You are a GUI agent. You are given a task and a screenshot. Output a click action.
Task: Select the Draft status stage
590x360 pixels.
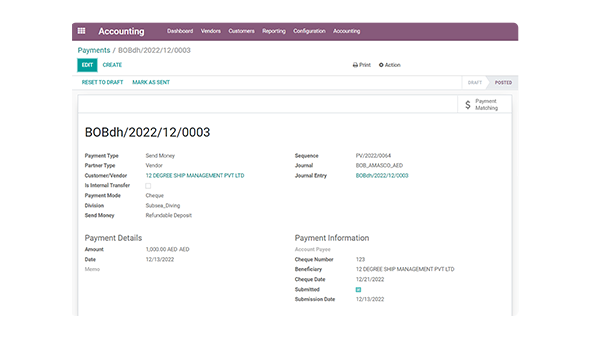coord(474,83)
